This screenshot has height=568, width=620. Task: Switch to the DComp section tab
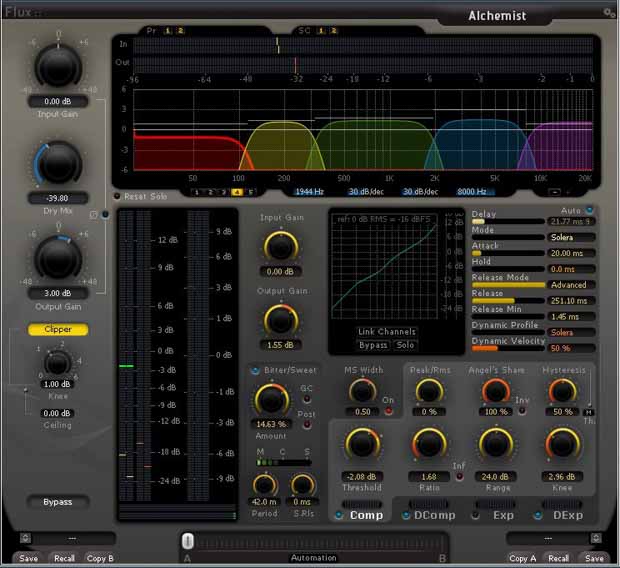(x=427, y=515)
